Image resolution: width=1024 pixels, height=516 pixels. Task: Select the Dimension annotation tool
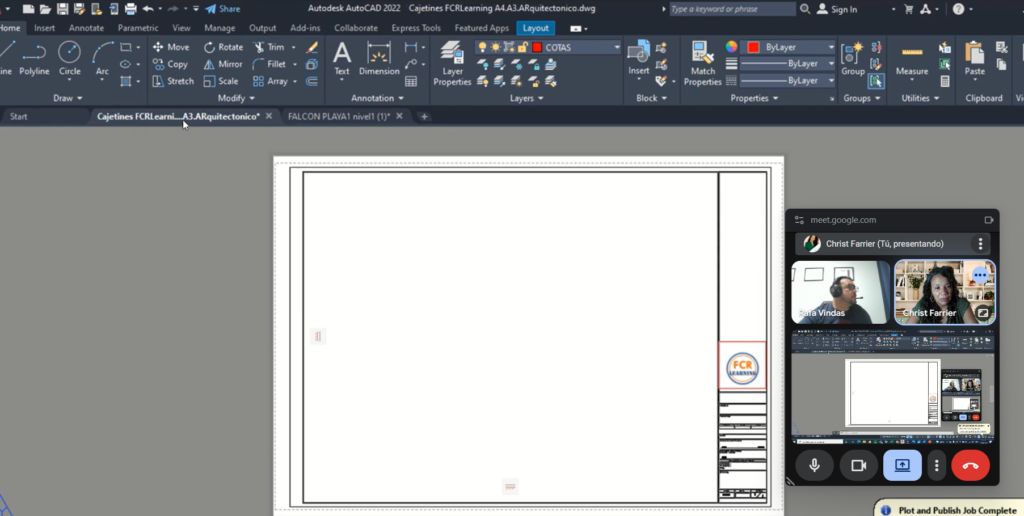click(x=379, y=58)
